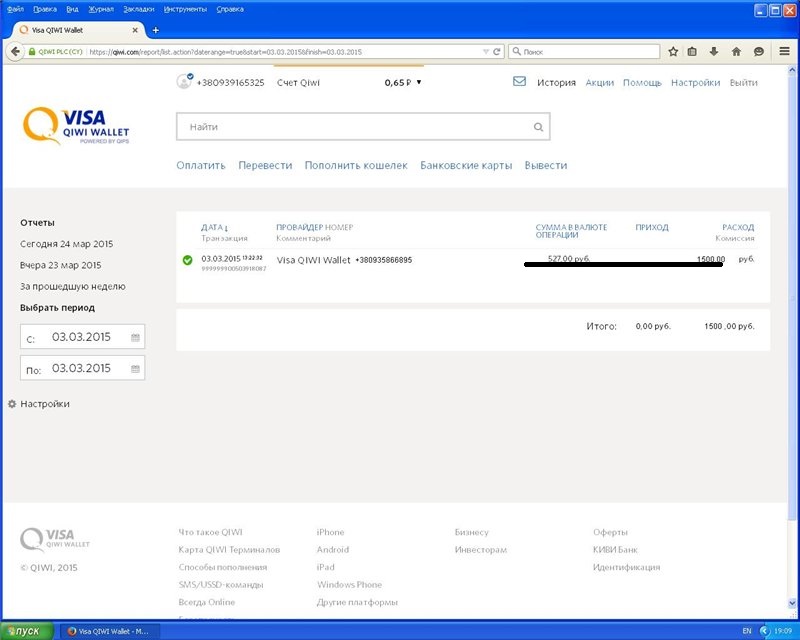This screenshot has height=640, width=800.
Task: Click the С start date field
Action: pos(83,337)
